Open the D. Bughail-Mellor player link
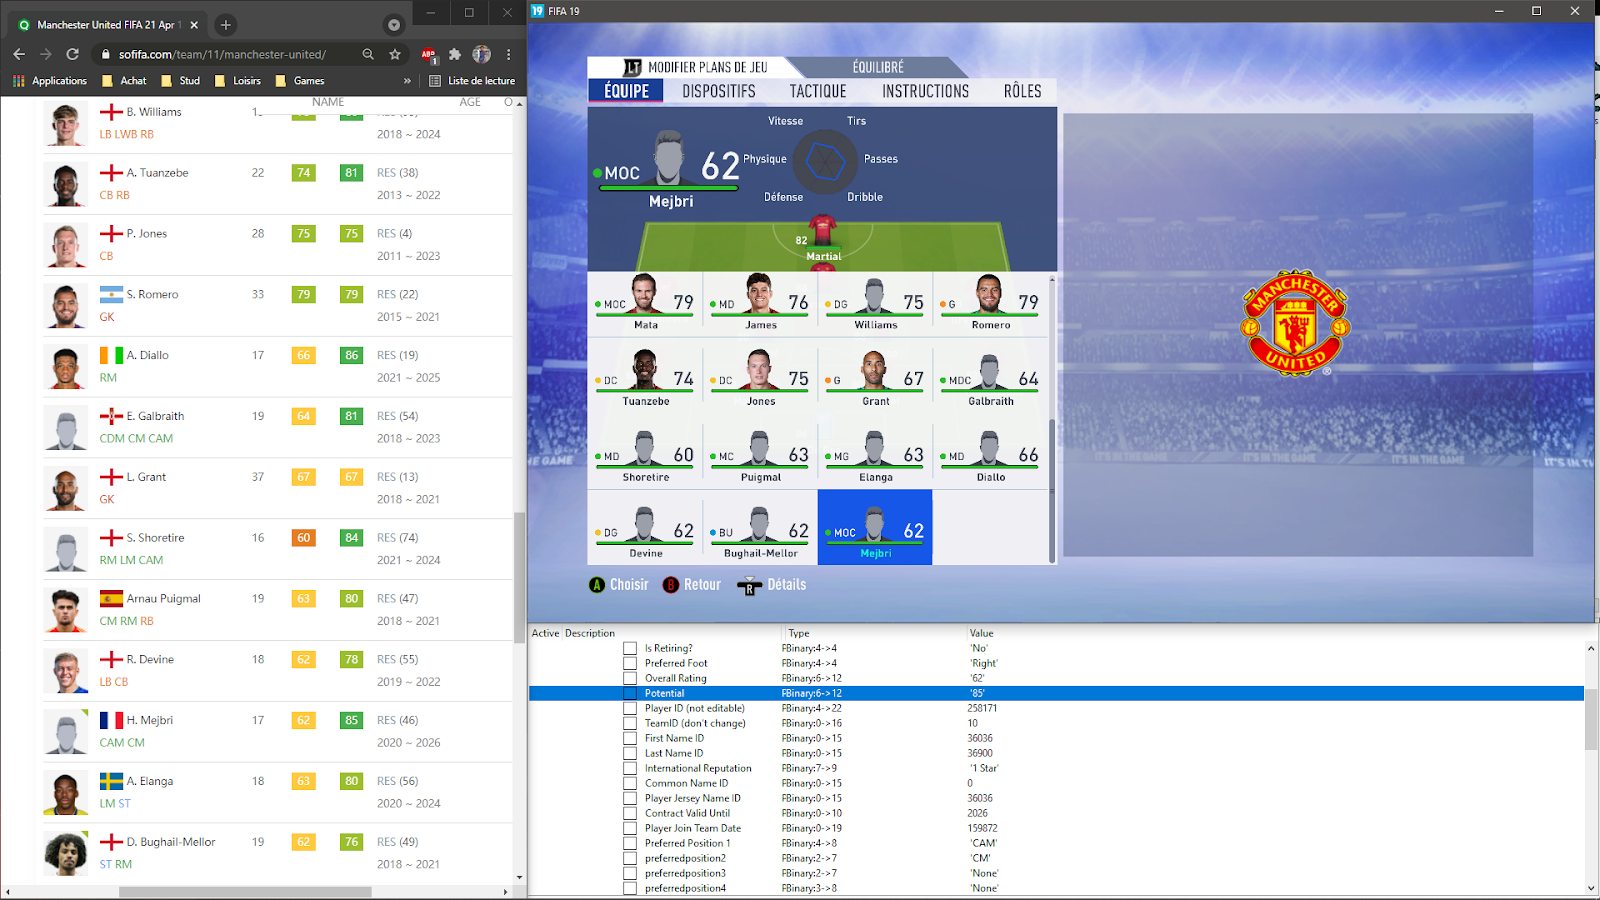This screenshot has width=1600, height=900. 171,842
